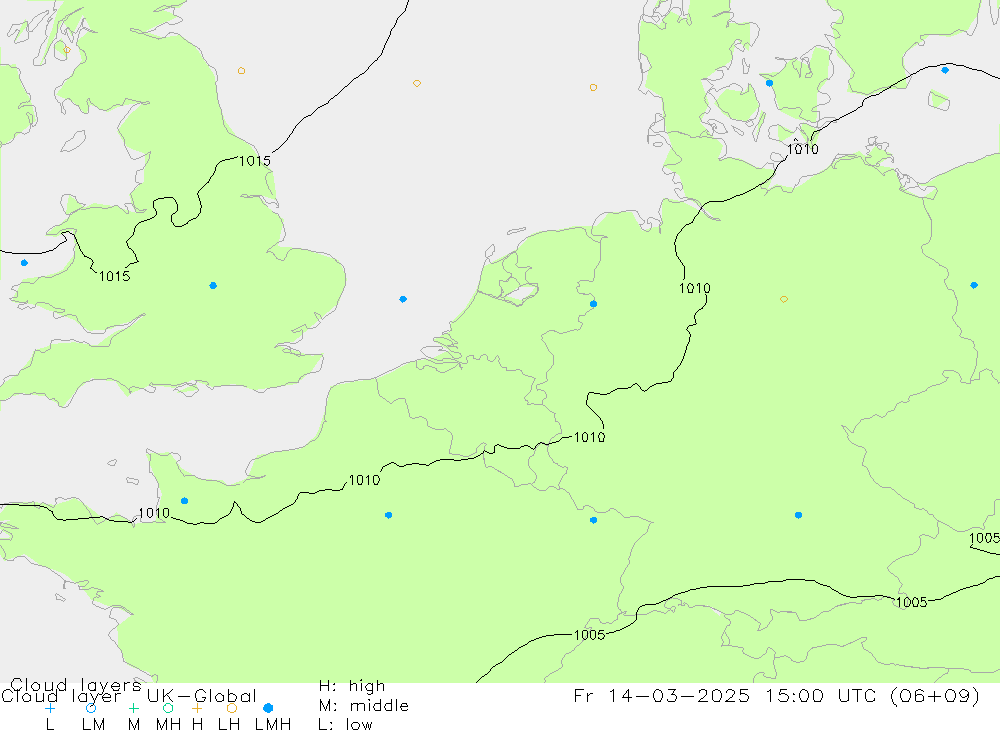Viewport: 1000px width, 733px height.
Task: Click the filled blue LMH legend dot
Action: (x=268, y=708)
